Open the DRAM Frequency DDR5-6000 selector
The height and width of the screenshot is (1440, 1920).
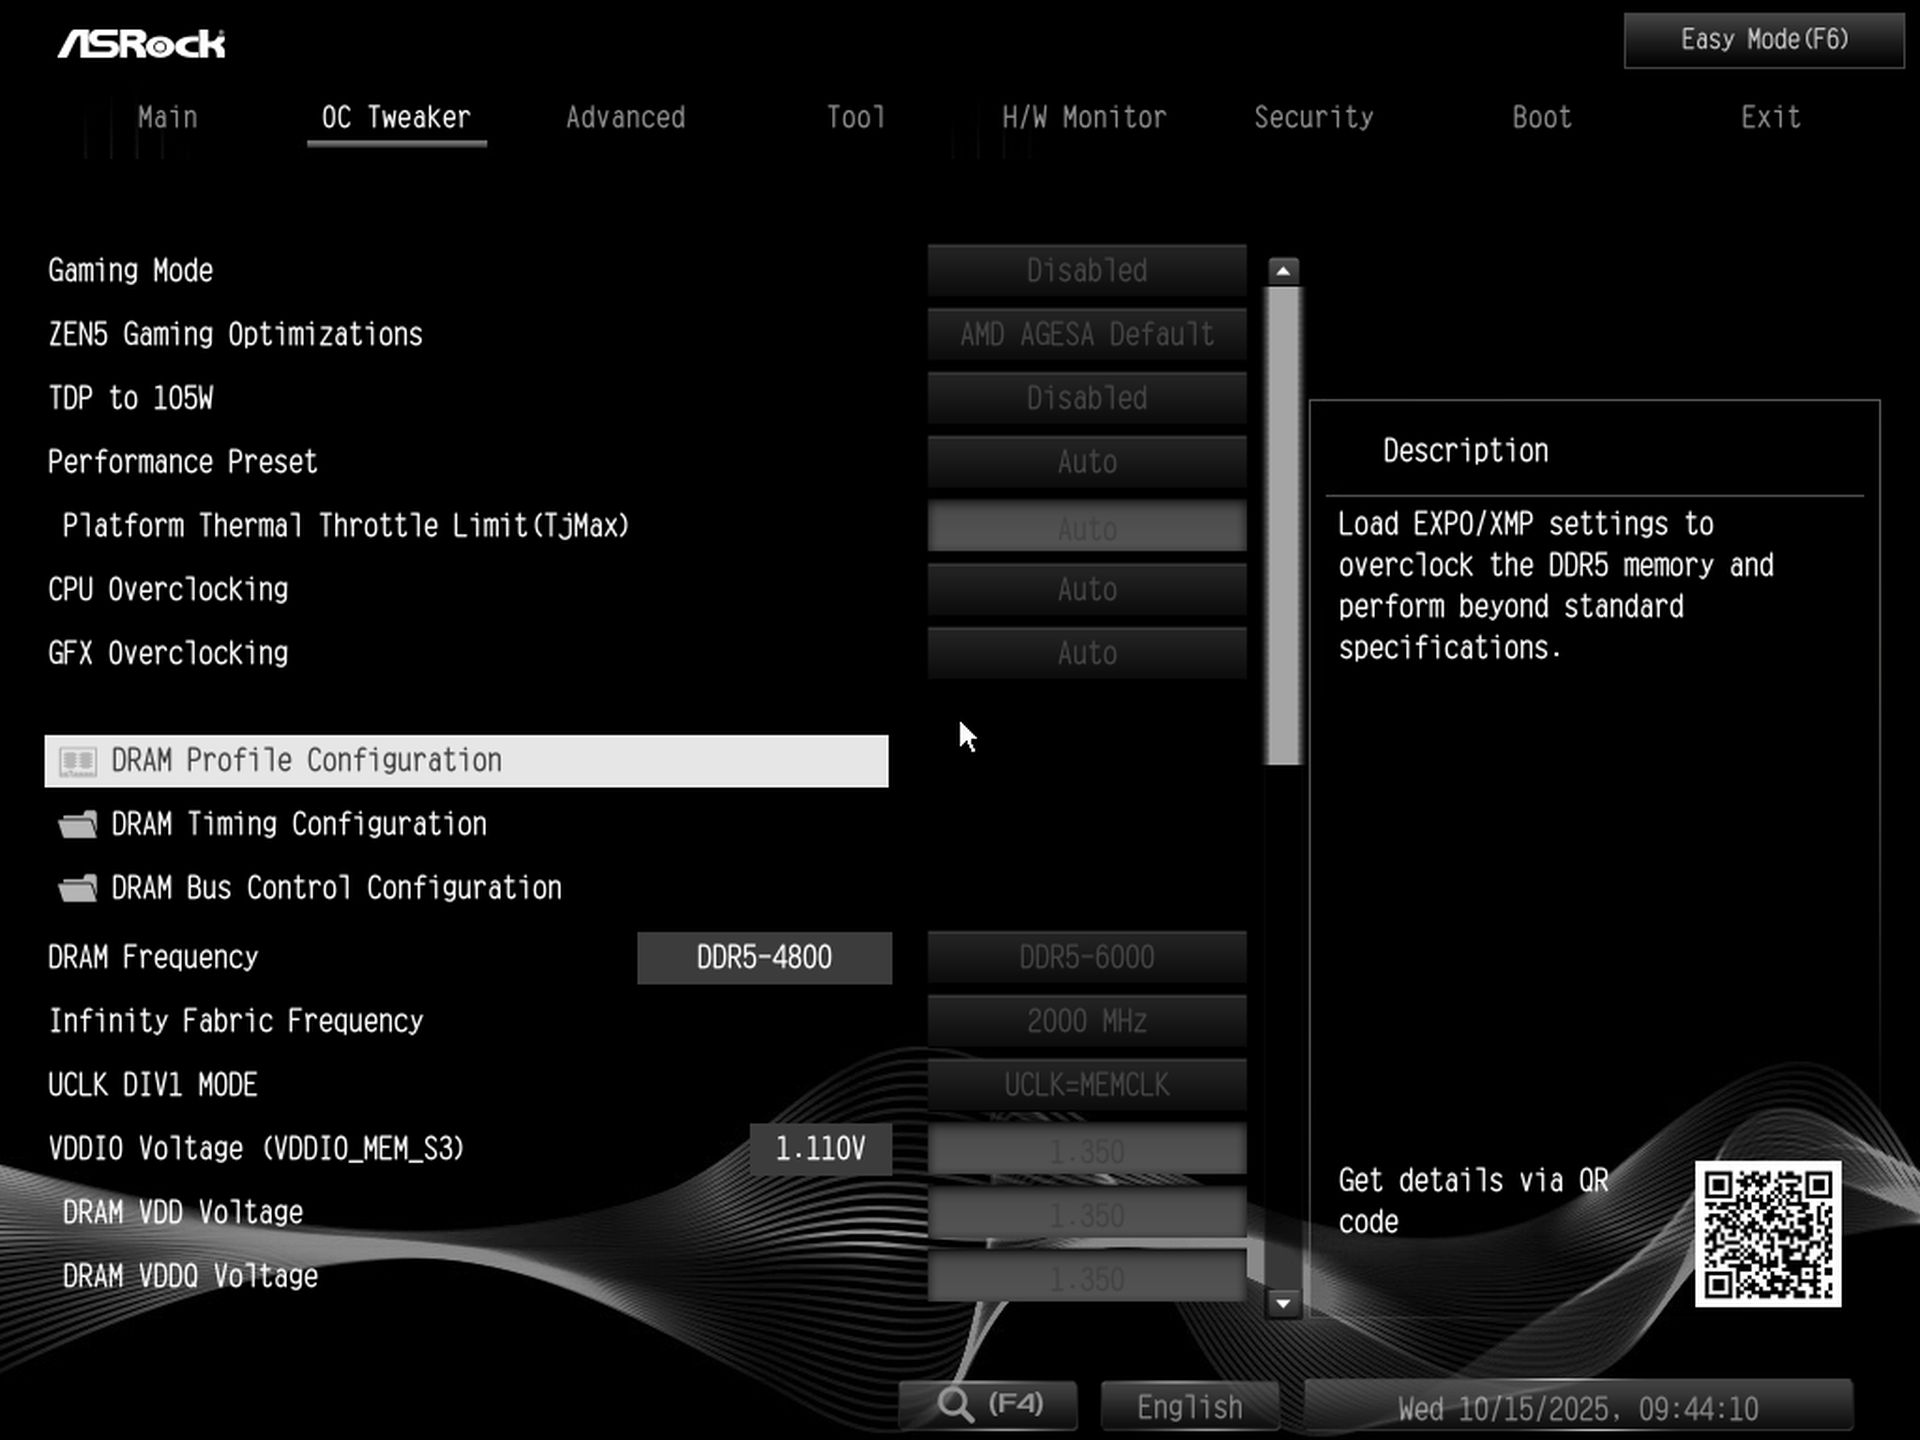point(1086,957)
